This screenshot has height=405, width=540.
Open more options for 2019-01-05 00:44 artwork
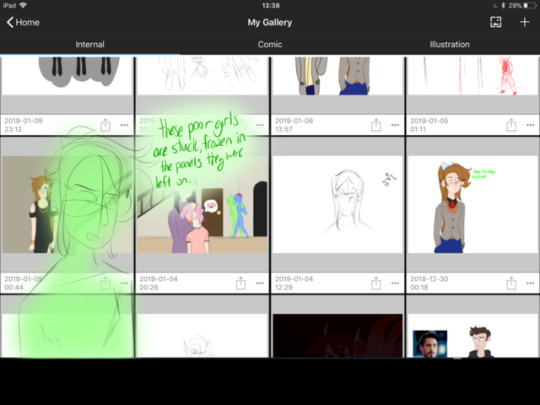(124, 283)
